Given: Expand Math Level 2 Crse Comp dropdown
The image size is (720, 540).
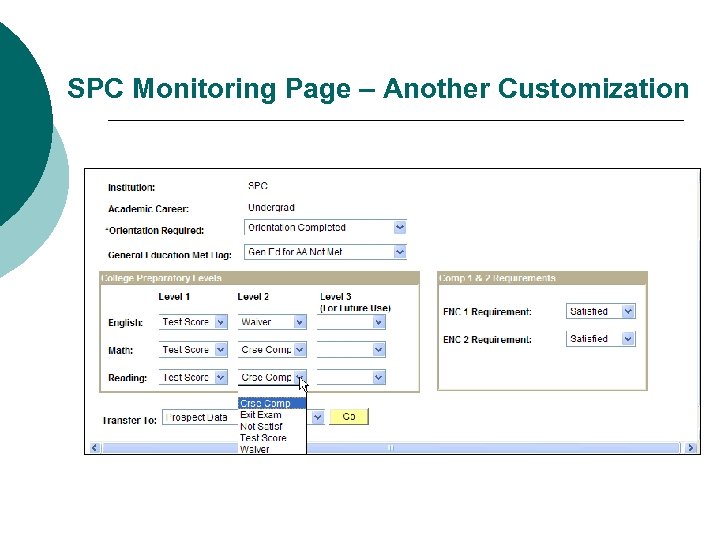Looking at the screenshot, I should point(272,349).
